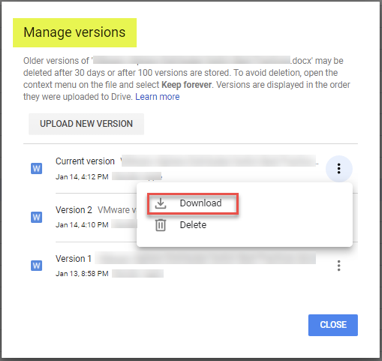382x361 pixels.
Task: Click the UPLOAD NEW VERSION button
Action: tap(86, 124)
